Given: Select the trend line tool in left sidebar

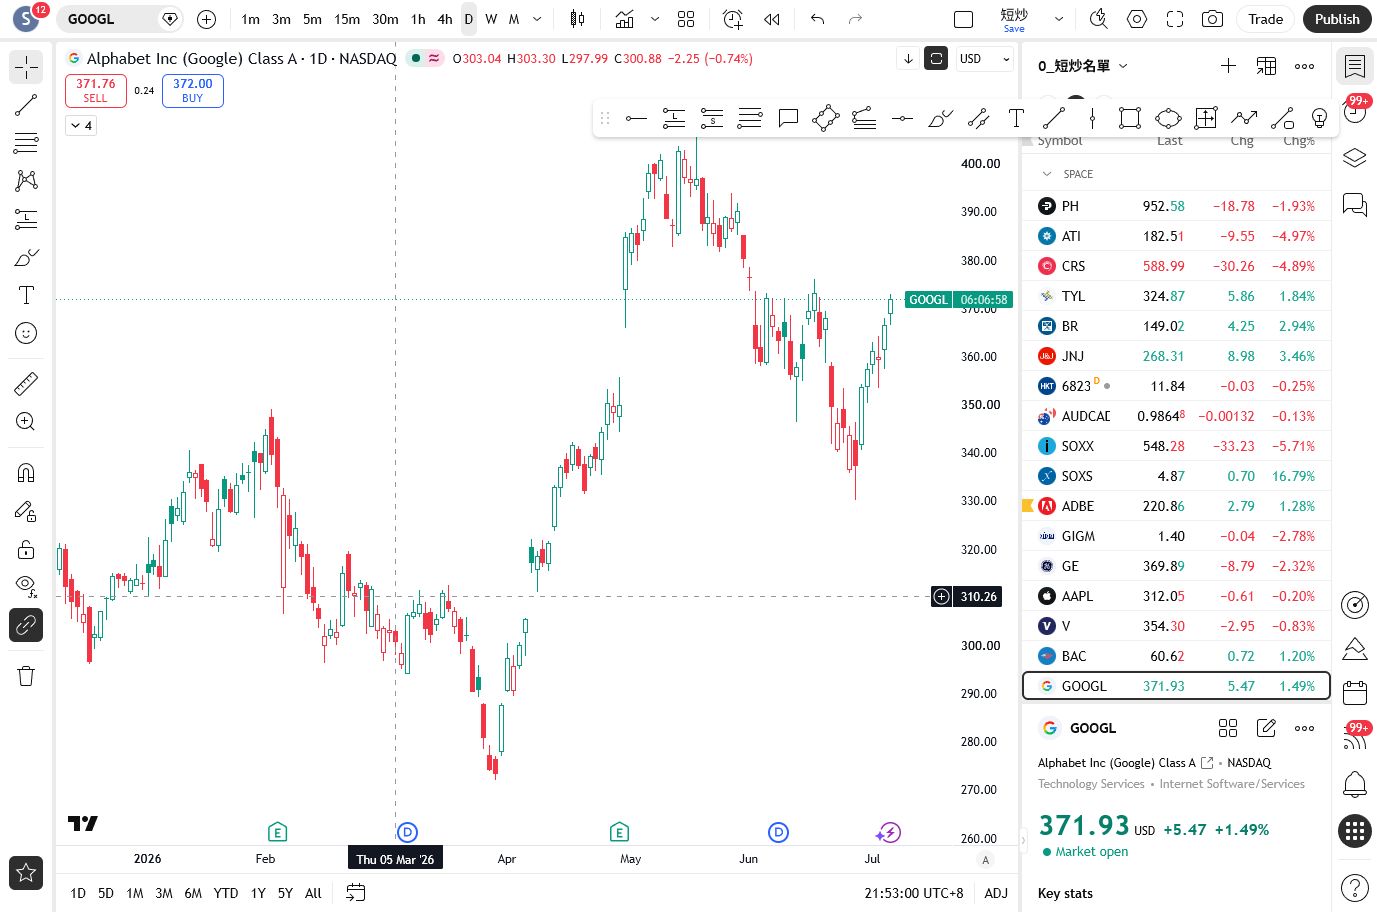Looking at the screenshot, I should 26,105.
